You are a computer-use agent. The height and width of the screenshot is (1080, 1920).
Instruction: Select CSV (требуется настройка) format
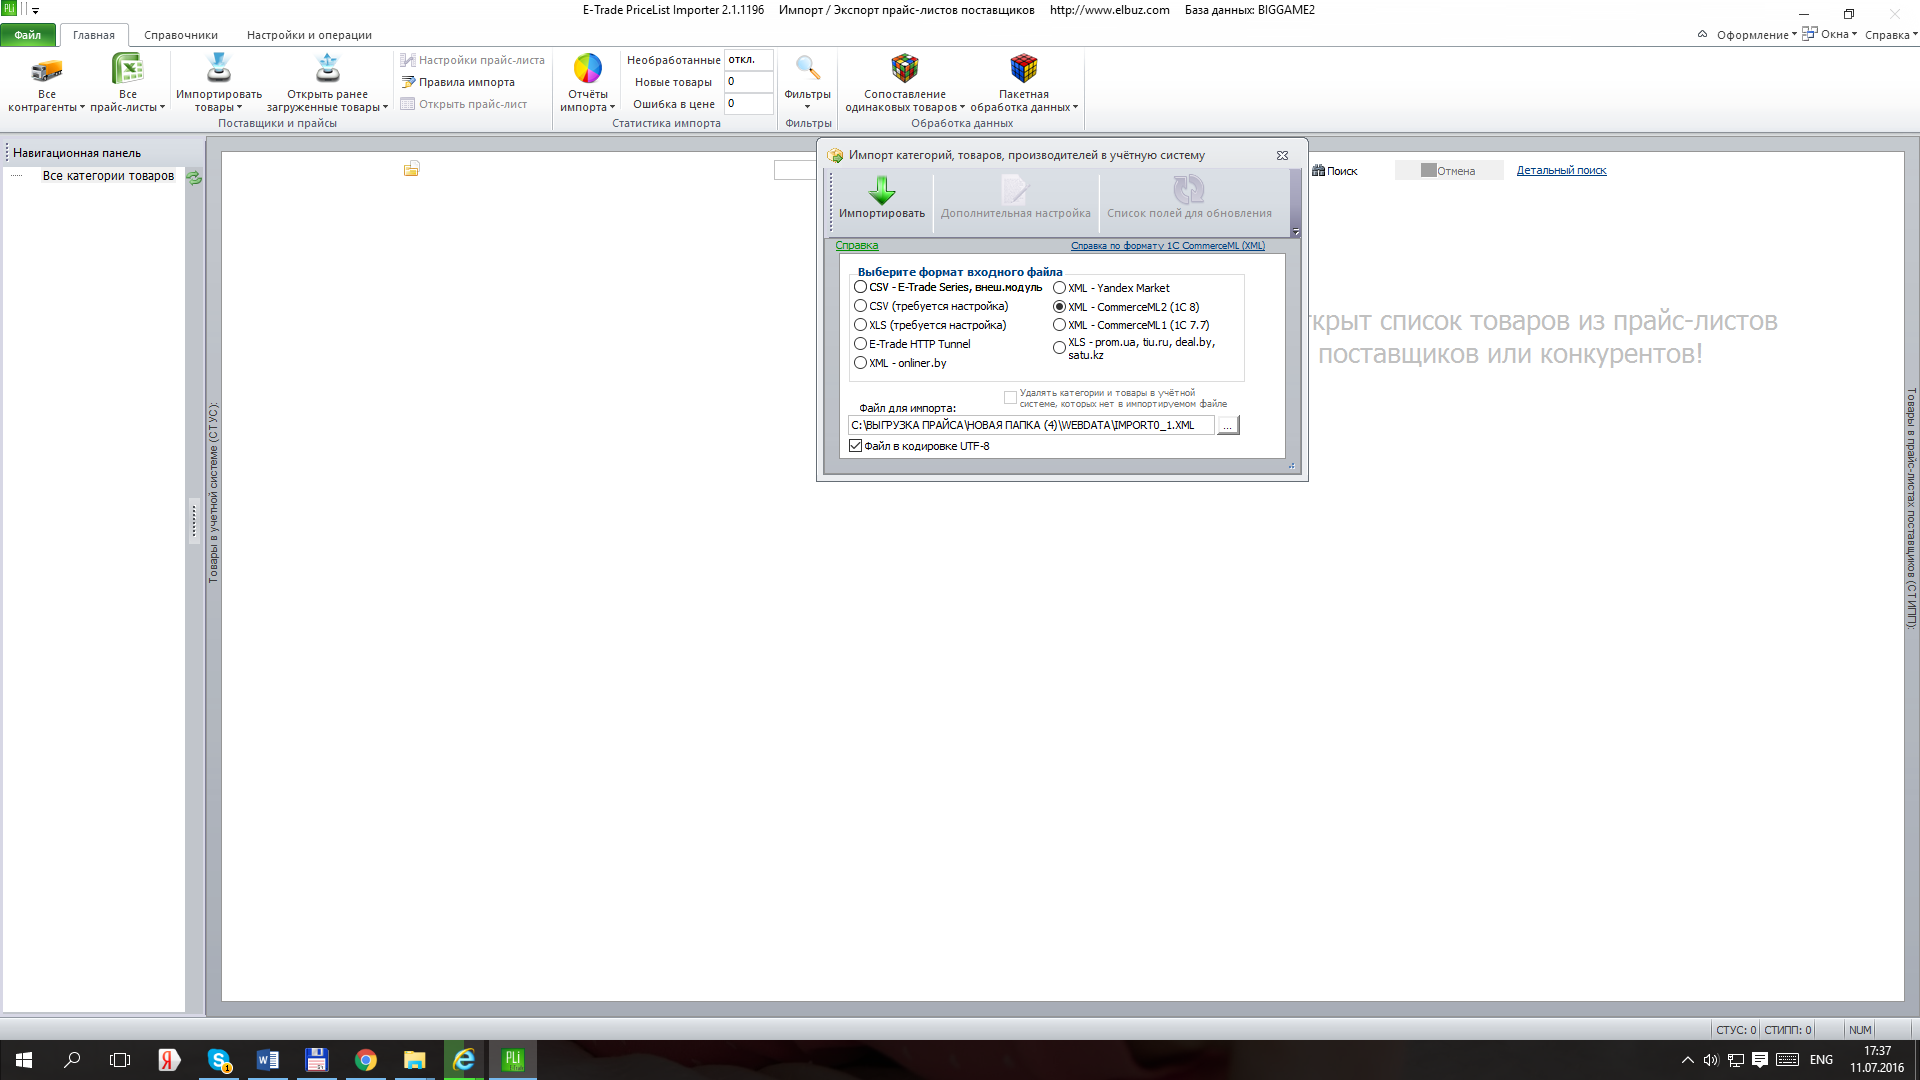click(x=860, y=306)
